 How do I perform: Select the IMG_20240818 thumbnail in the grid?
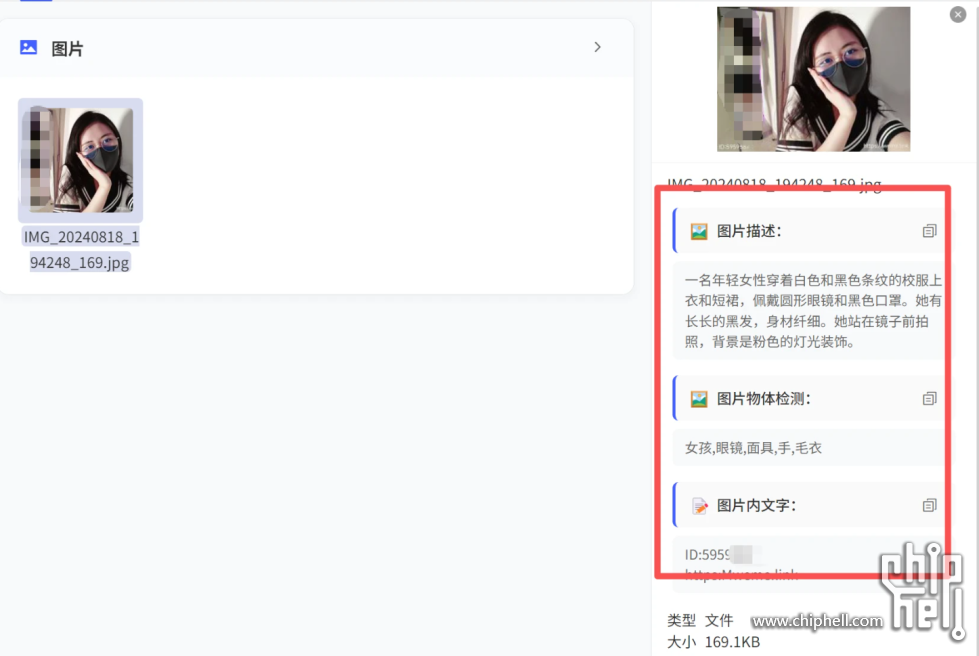(81, 160)
